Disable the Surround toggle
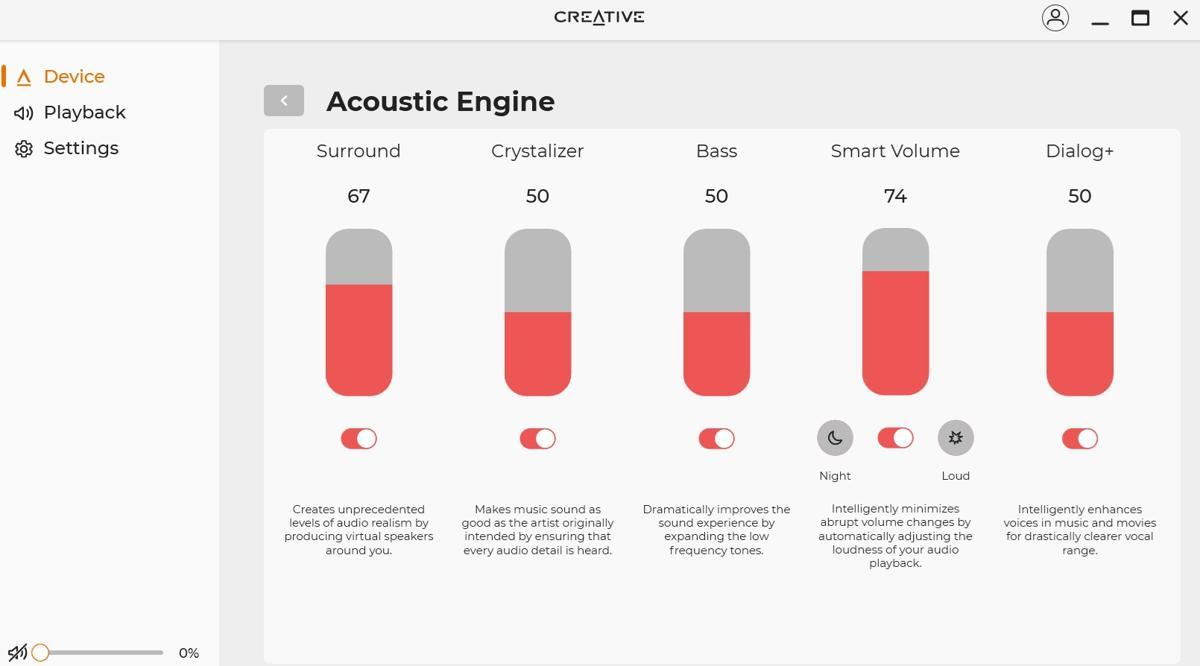This screenshot has width=1200, height=666. point(359,438)
